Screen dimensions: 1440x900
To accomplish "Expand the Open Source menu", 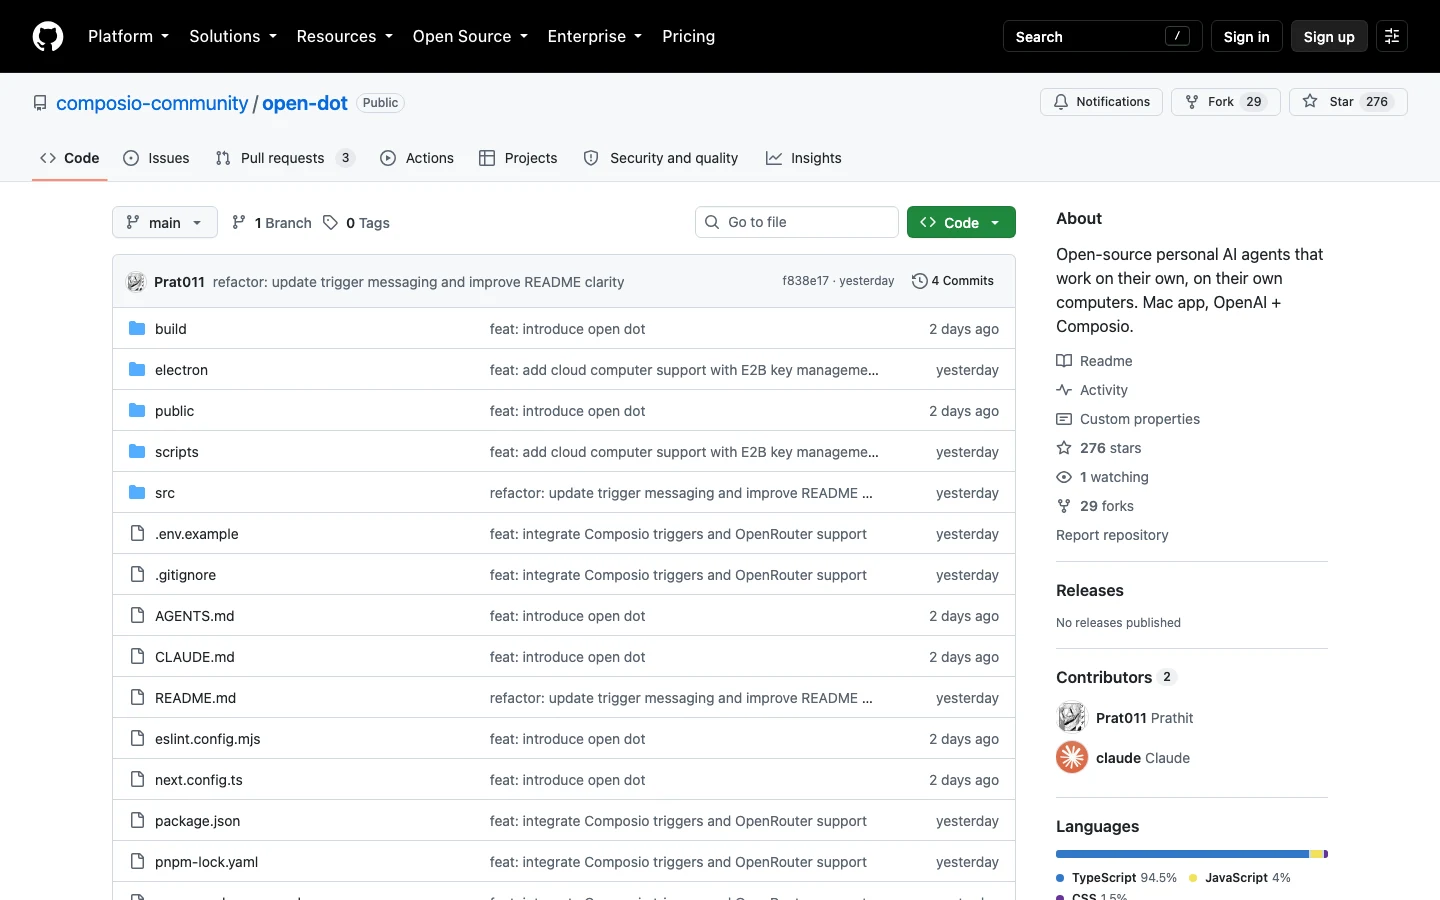I will coord(470,36).
